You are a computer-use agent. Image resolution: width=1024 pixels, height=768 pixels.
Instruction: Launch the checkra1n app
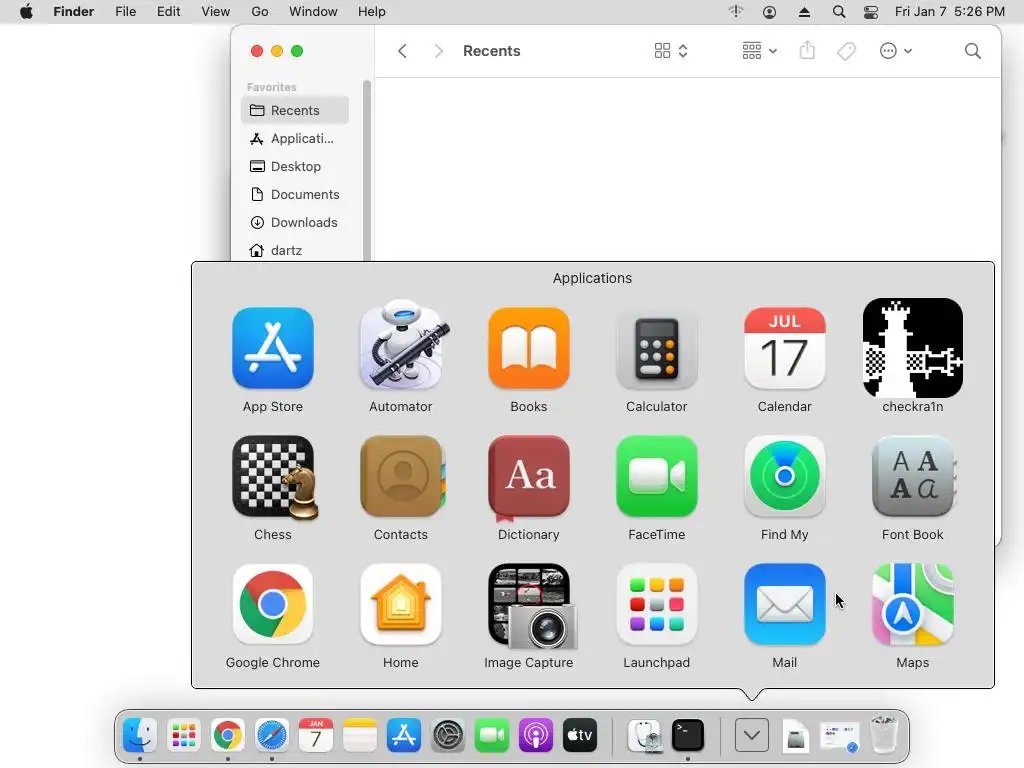[x=912, y=348]
